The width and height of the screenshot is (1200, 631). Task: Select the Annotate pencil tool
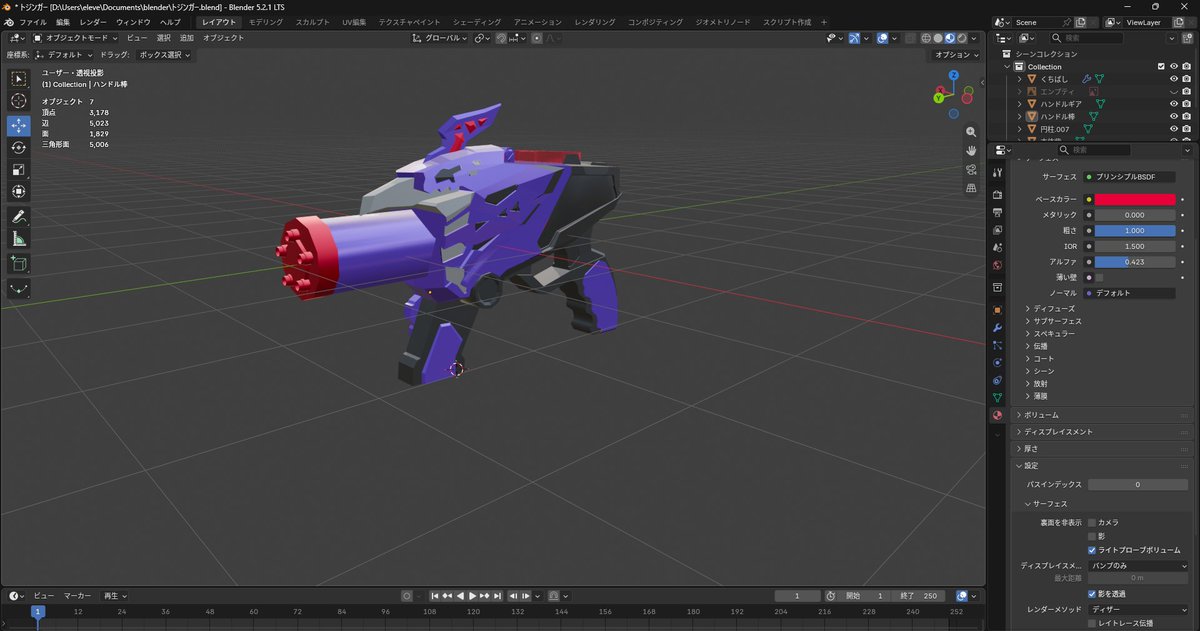[x=19, y=216]
